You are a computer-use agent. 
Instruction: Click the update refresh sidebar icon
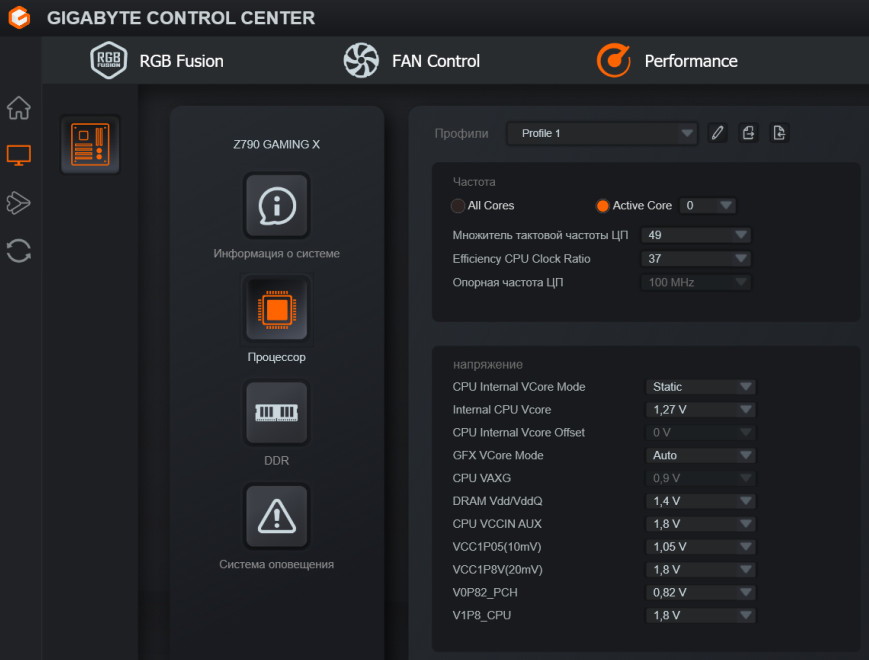tap(19, 250)
